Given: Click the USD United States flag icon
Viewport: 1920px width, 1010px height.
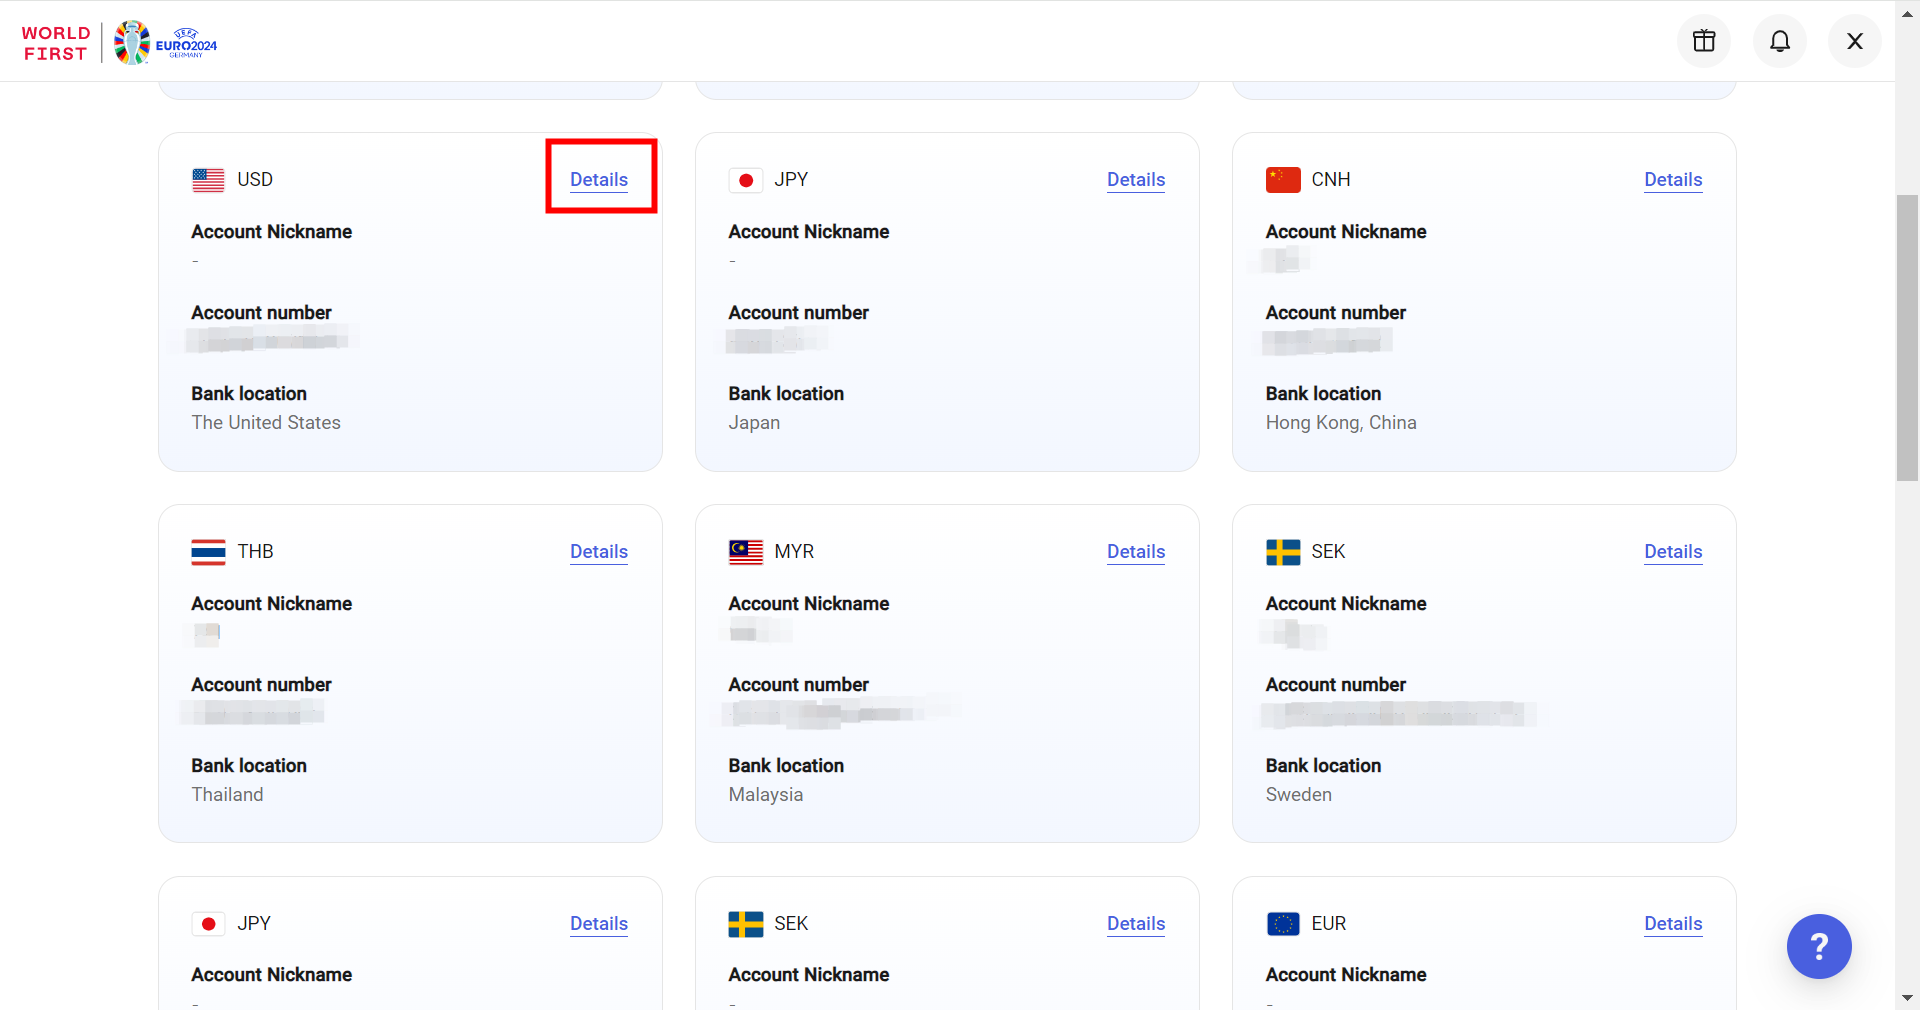Looking at the screenshot, I should [208, 180].
